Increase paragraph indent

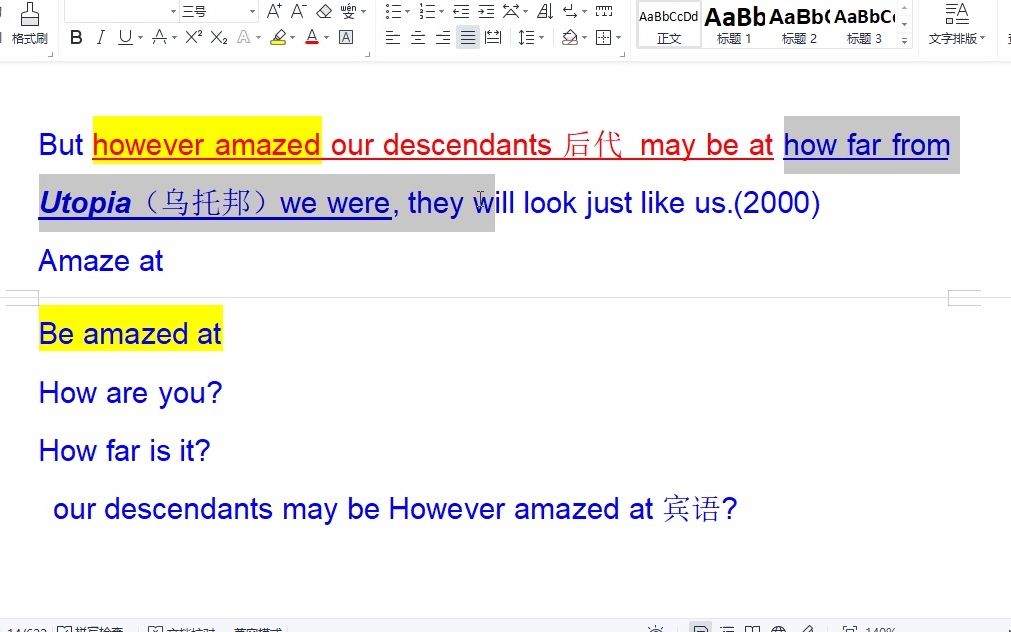(486, 12)
